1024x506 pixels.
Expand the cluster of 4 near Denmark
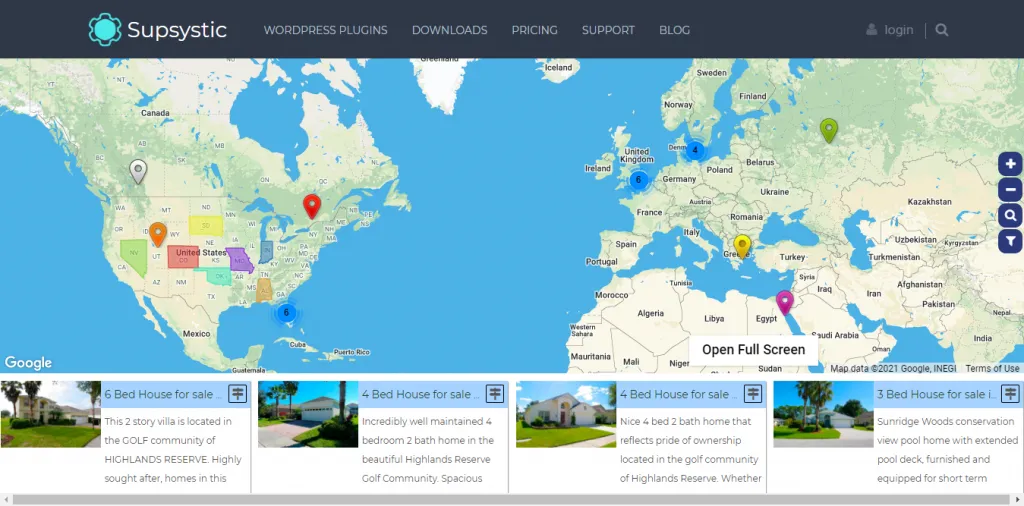[x=695, y=150]
